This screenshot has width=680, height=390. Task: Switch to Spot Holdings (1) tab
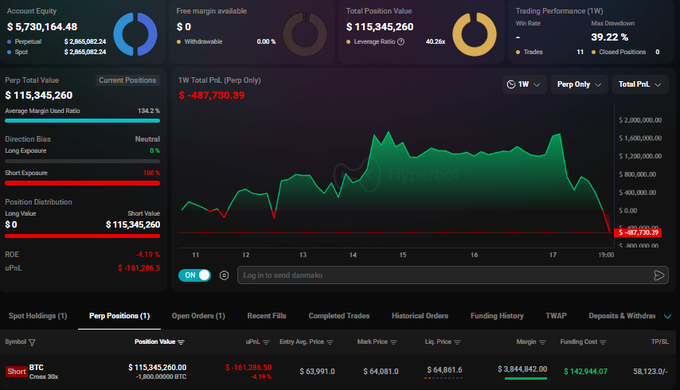click(x=38, y=316)
